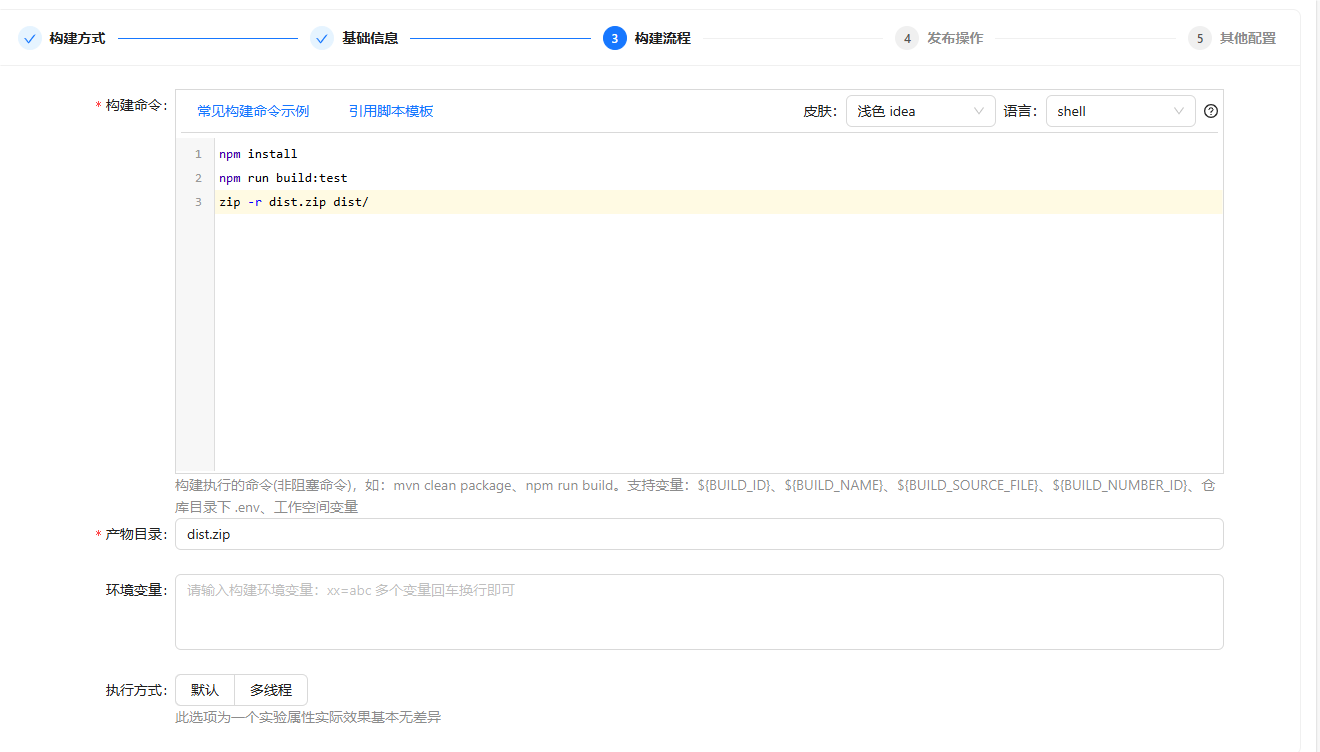This screenshot has width=1320, height=752.
Task: Click the step 4 circle icon
Action: (x=906, y=38)
